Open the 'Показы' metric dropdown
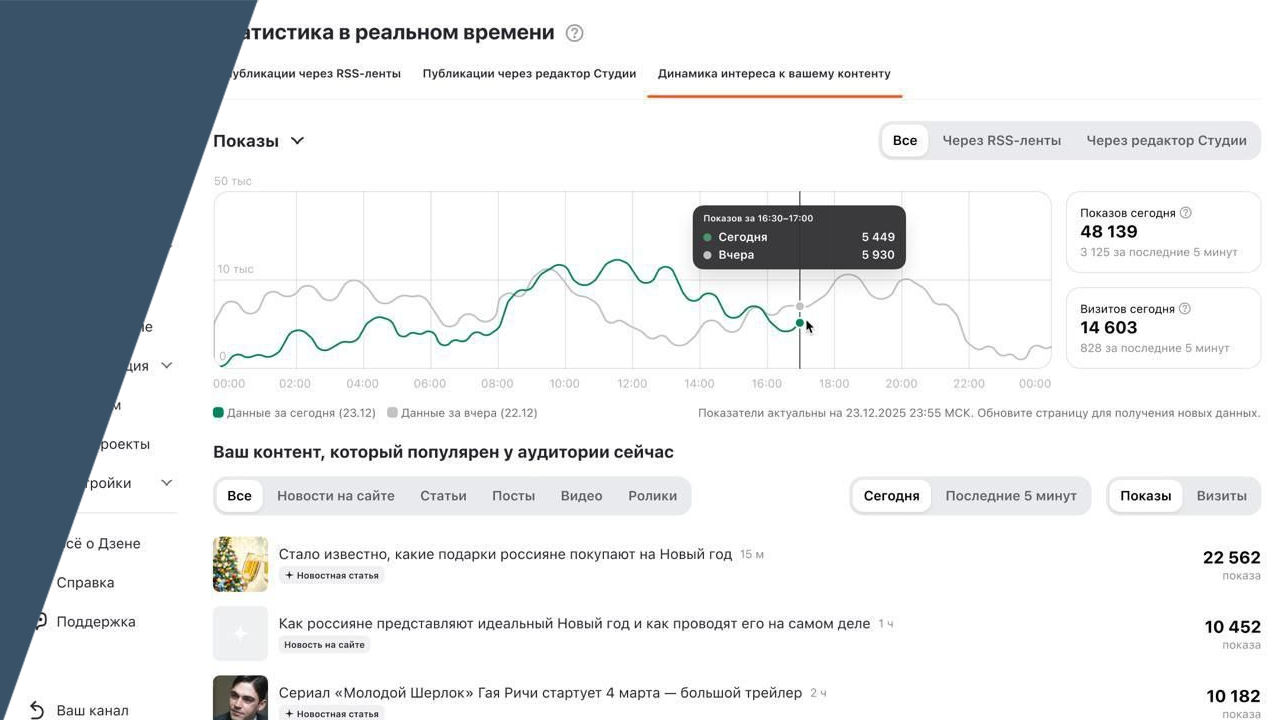This screenshot has width=1280, height=720. [259, 141]
